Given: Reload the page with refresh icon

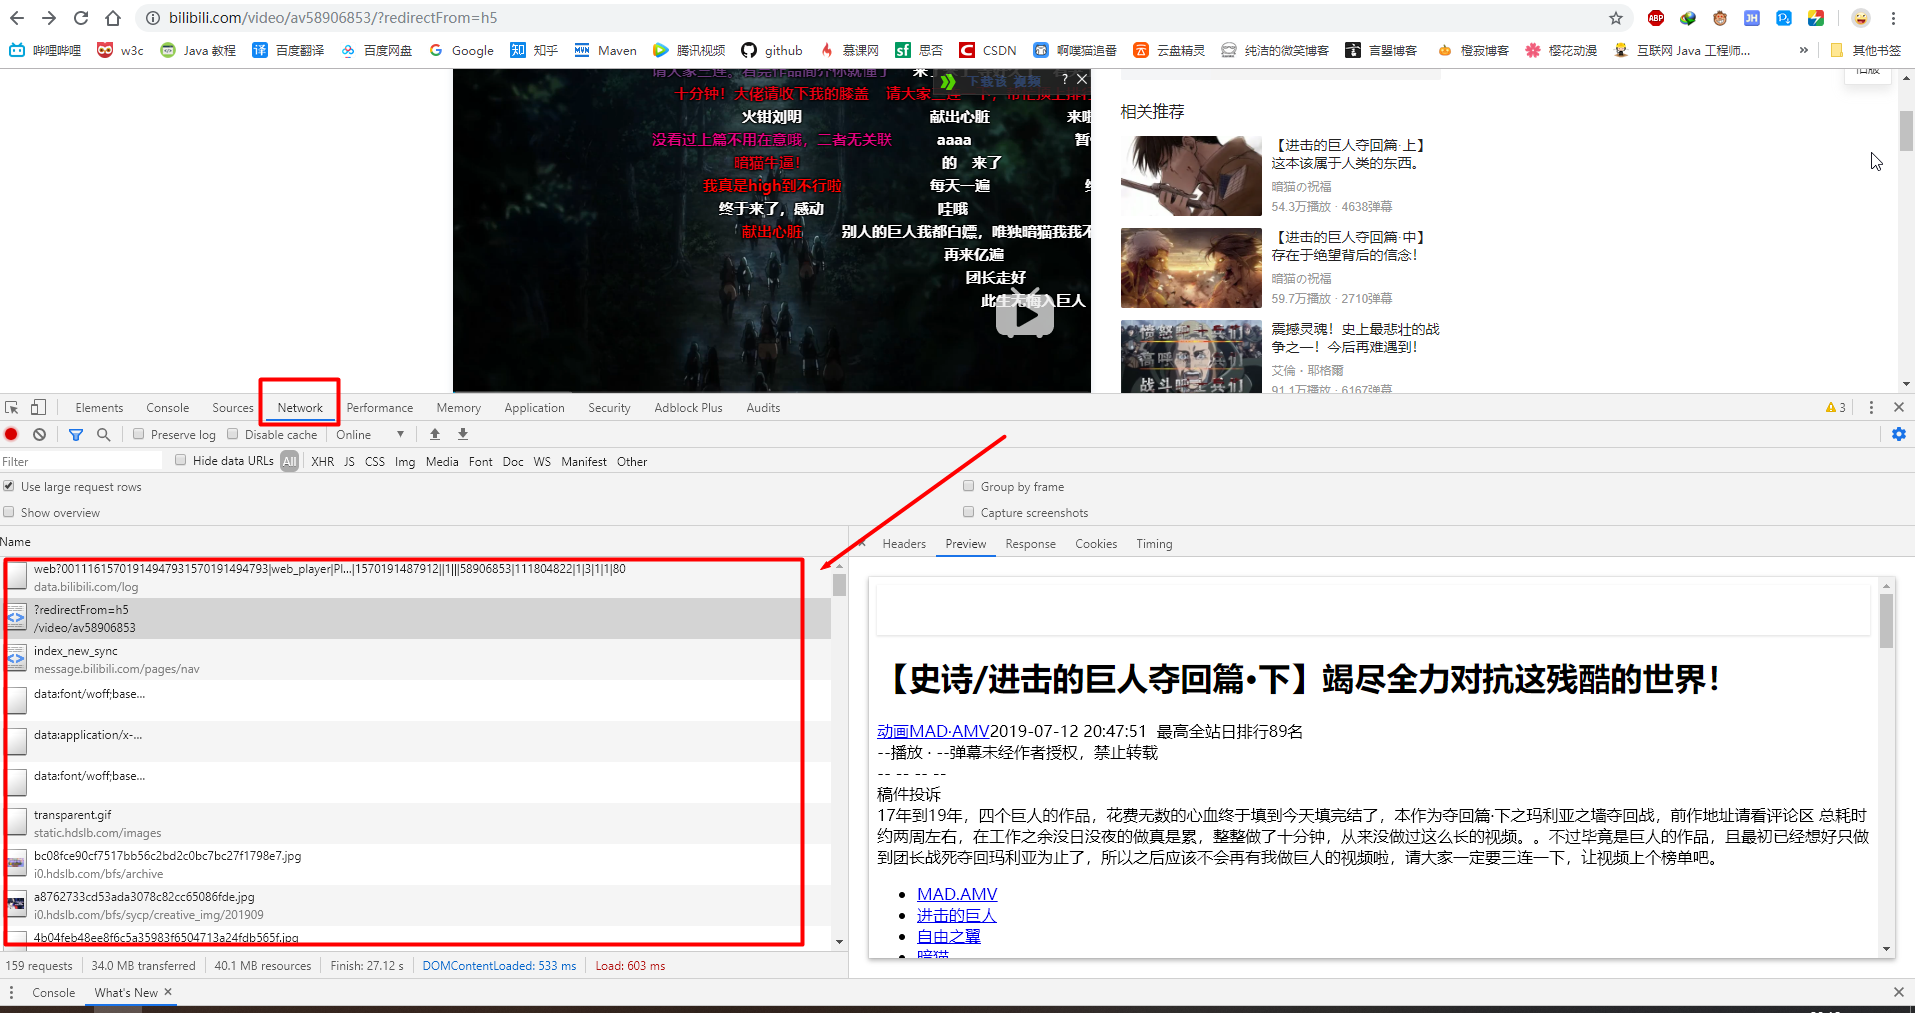Looking at the screenshot, I should 81,18.
